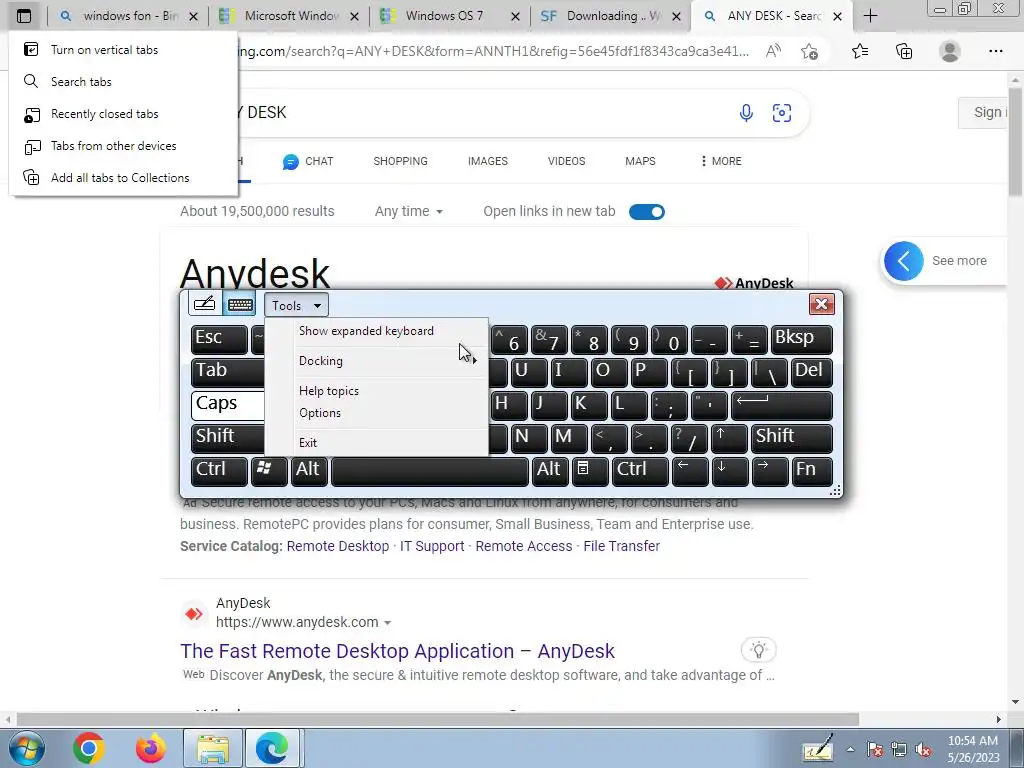Tap the context menu key on the keyboard

point(590,472)
